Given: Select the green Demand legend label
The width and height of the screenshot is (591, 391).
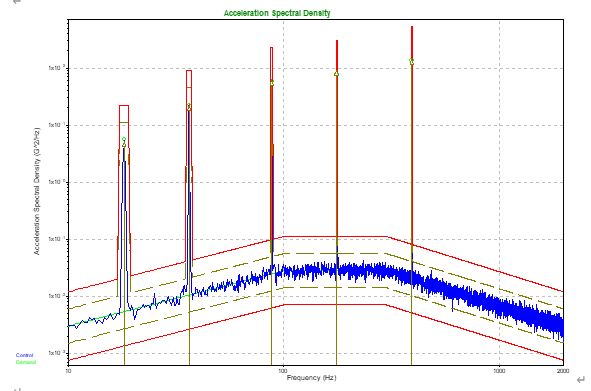Looking at the screenshot, I should [x=26, y=362].
